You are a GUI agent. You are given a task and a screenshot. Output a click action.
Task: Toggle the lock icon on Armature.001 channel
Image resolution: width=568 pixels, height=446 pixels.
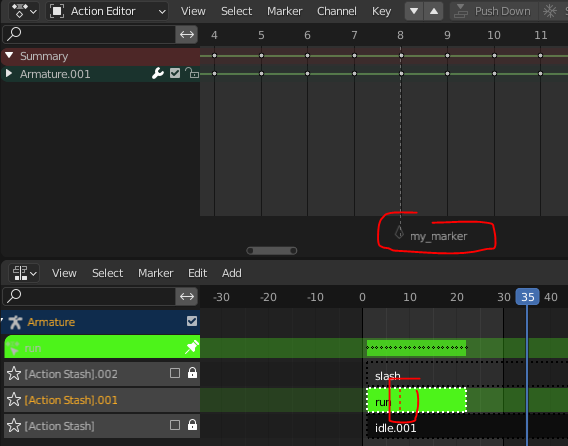click(192, 73)
